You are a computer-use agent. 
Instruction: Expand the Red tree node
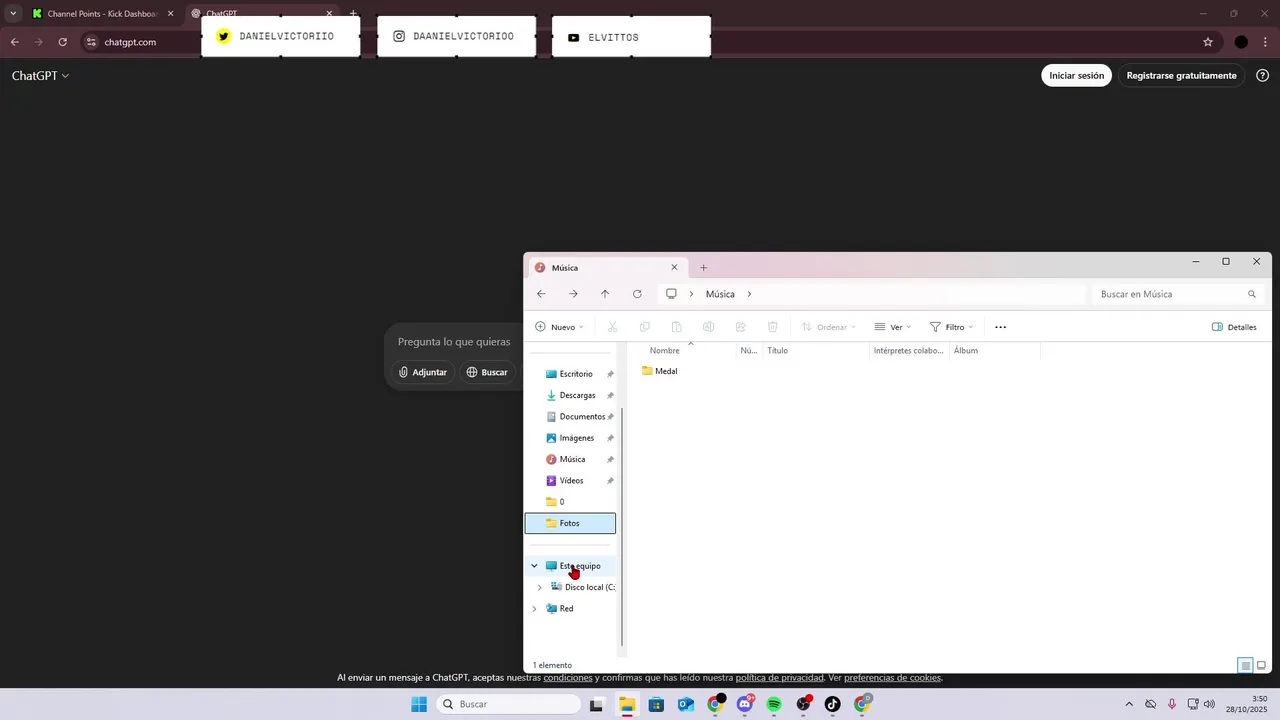[x=534, y=608]
